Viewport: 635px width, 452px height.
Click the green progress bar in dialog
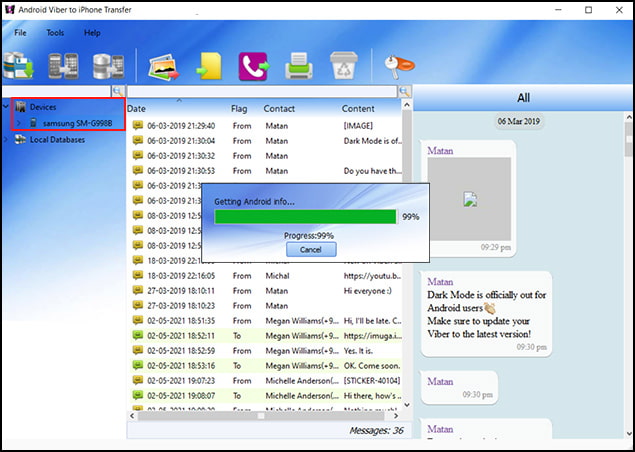coord(305,216)
